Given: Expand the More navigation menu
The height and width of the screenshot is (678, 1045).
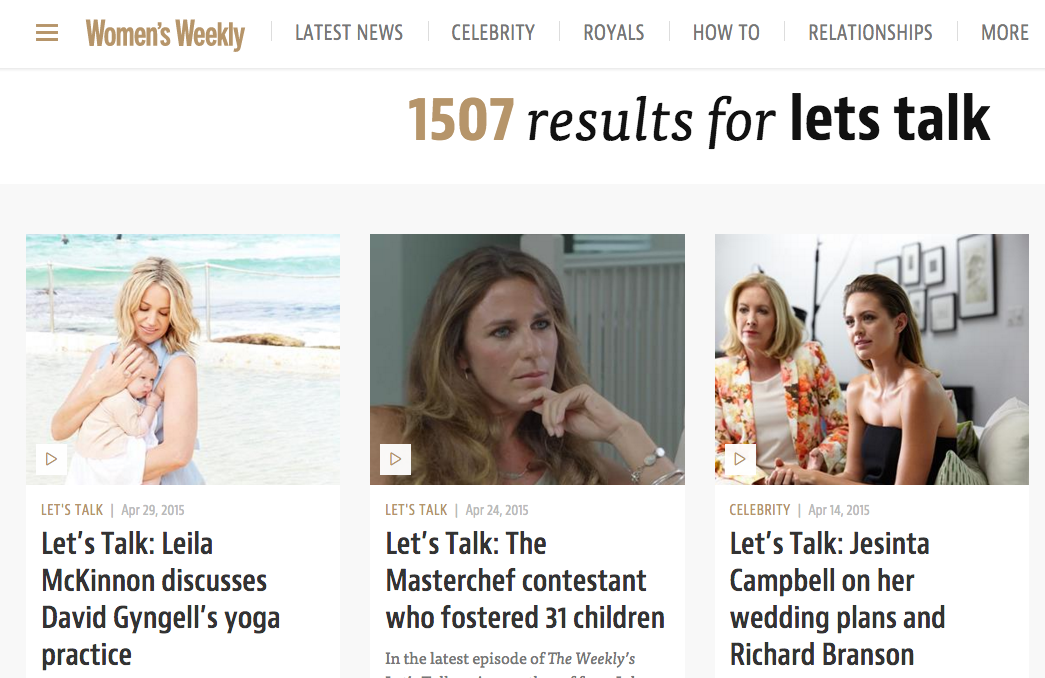Looking at the screenshot, I should coord(1005,33).
